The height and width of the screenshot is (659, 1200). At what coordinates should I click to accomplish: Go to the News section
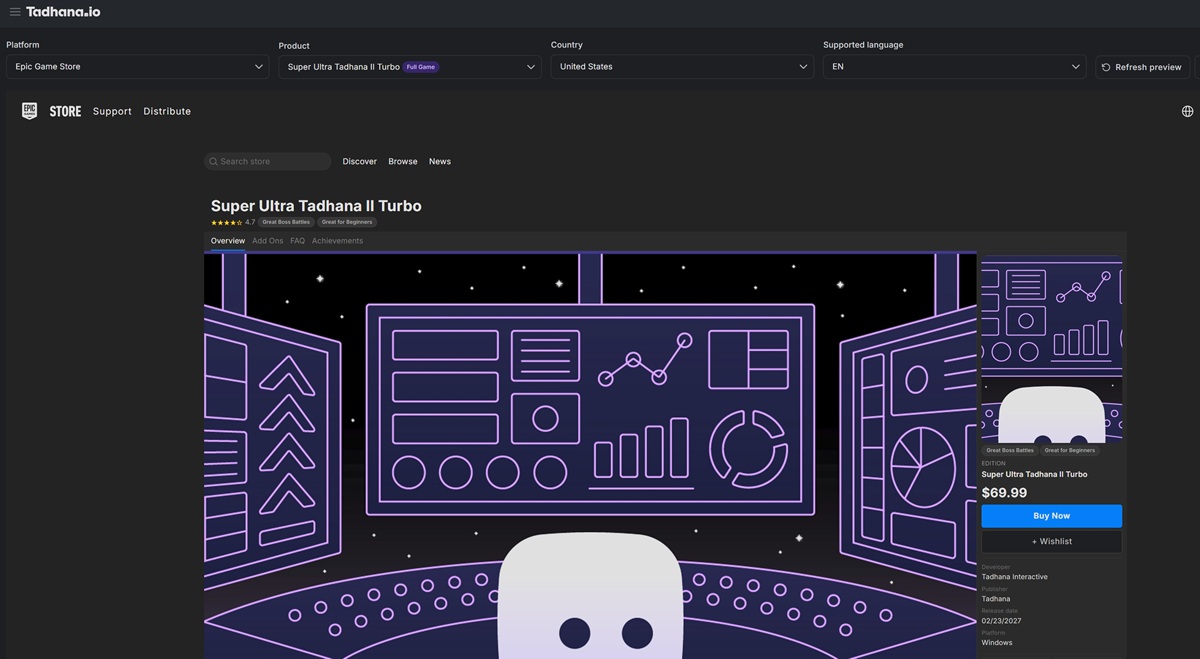[440, 161]
